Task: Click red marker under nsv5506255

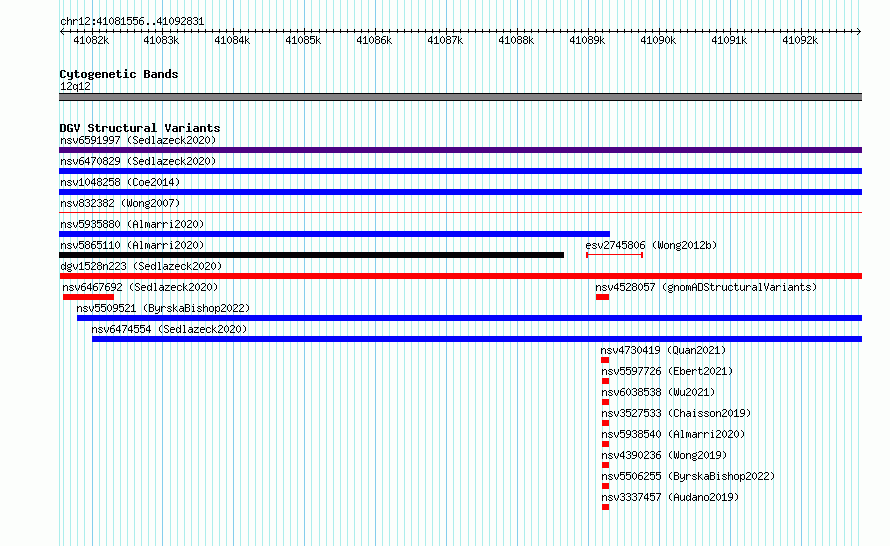Action: 606,486
